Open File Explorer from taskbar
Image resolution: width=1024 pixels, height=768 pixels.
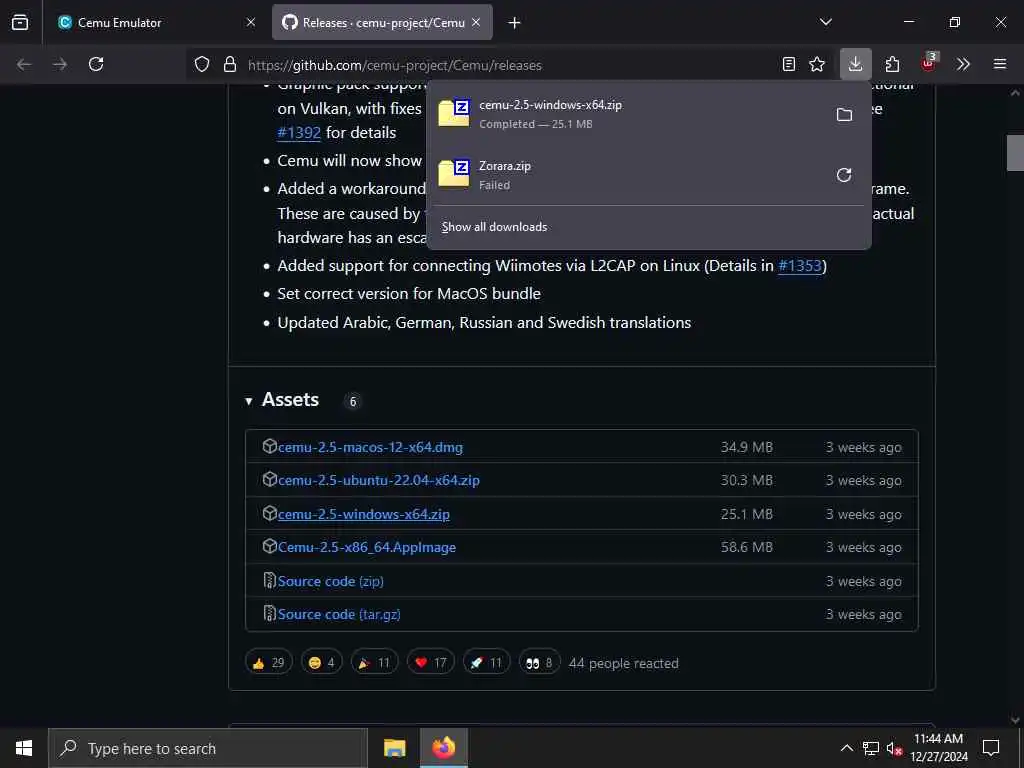point(394,748)
